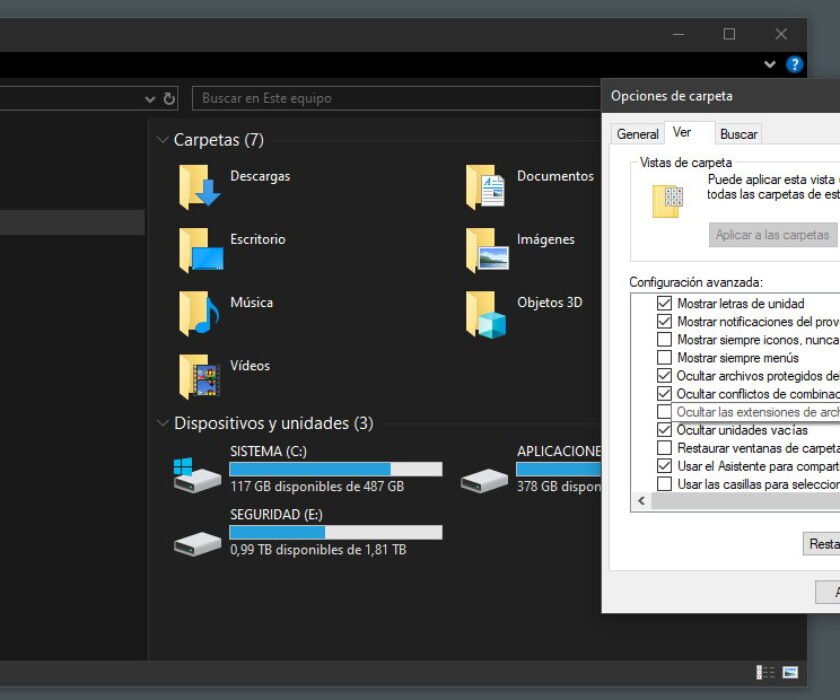Image resolution: width=840 pixels, height=700 pixels.
Task: Enable Mostrar siempre menús checkbox
Action: point(664,357)
